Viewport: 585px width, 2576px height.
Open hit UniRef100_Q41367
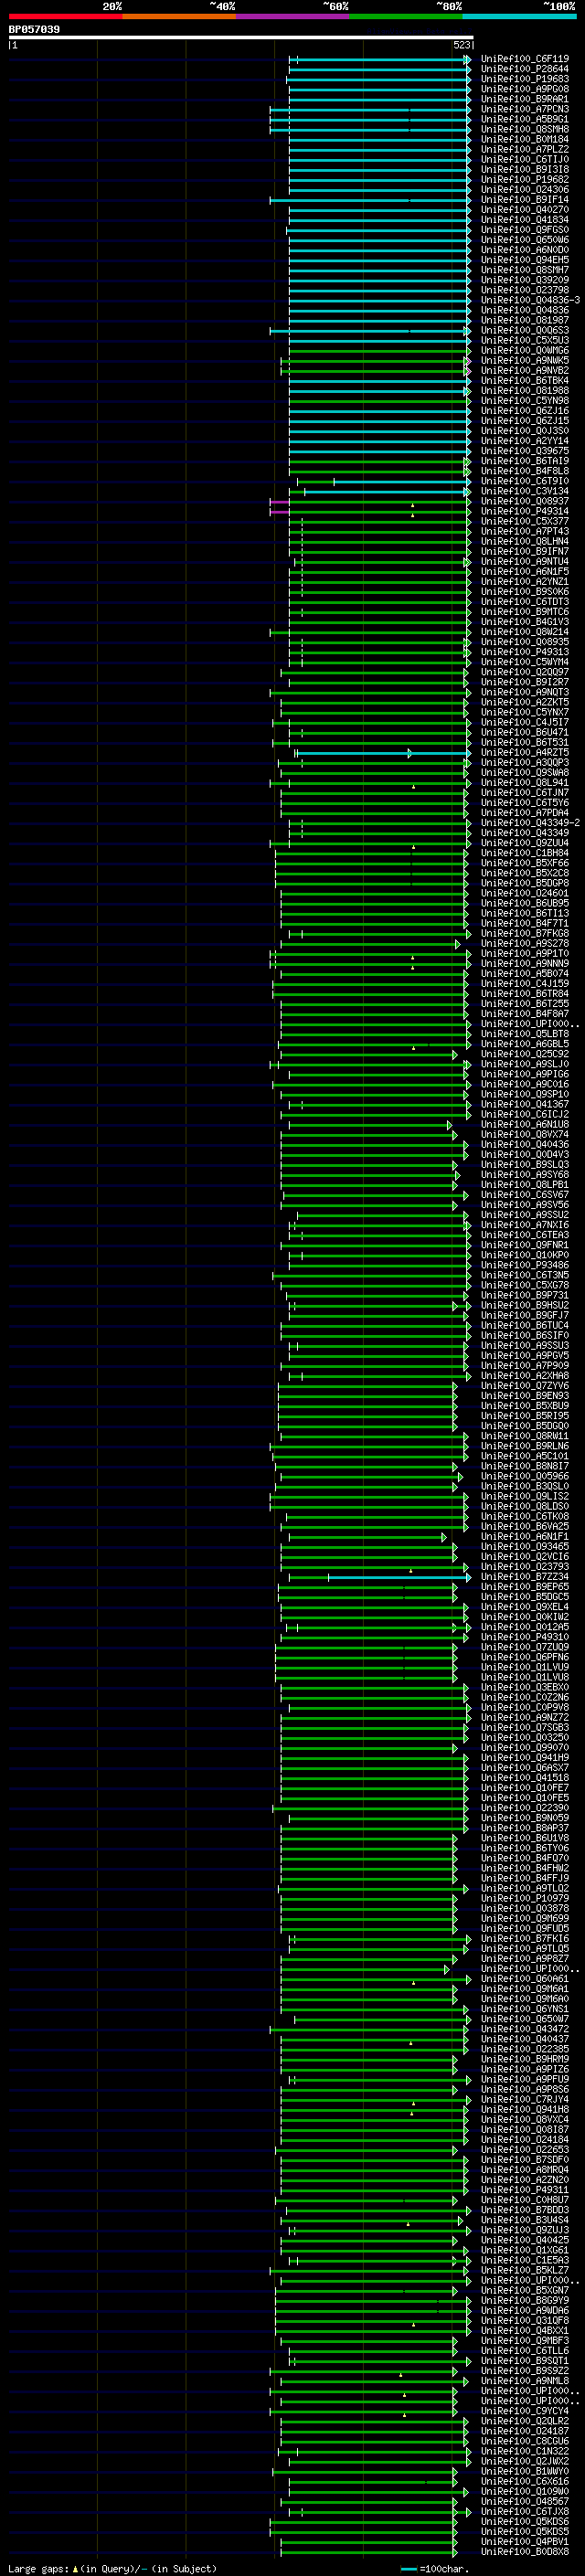[x=524, y=1105]
